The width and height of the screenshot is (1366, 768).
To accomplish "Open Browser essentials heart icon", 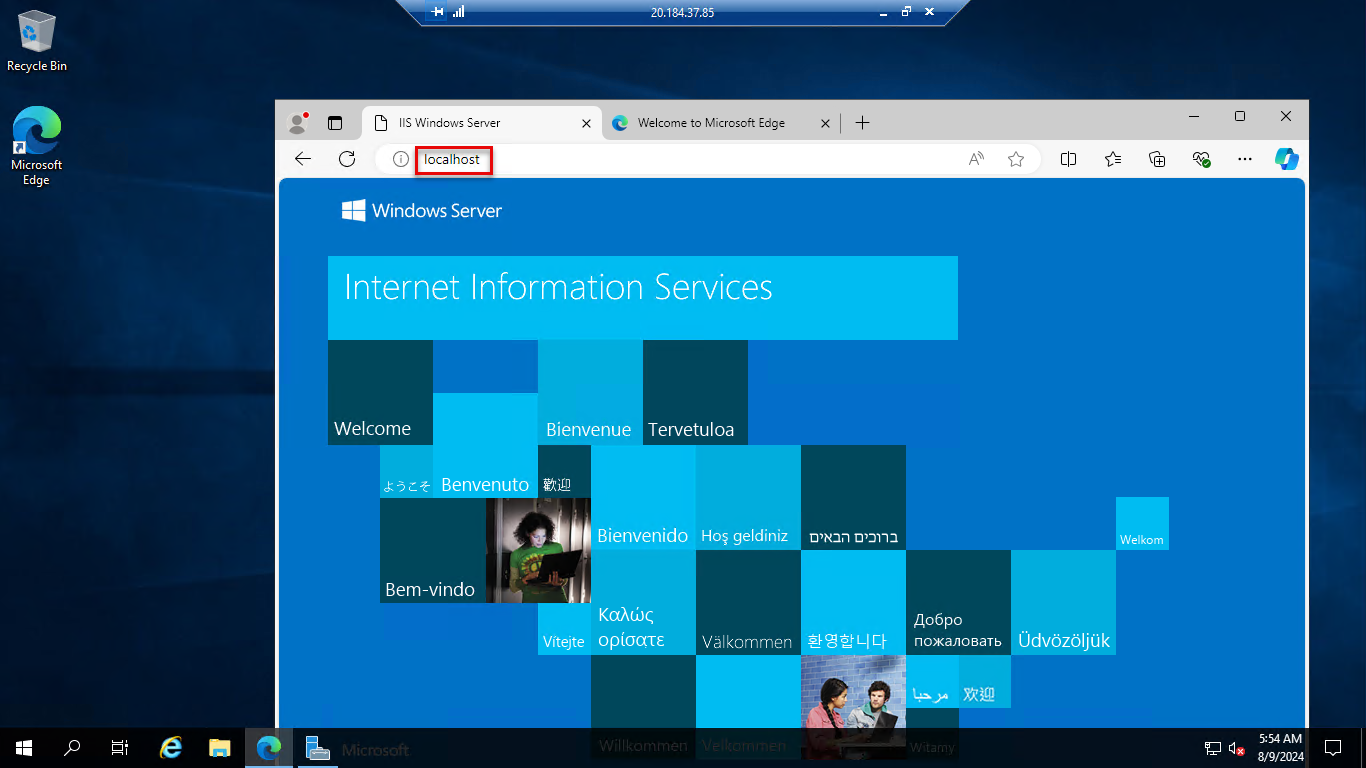I will point(1201,159).
